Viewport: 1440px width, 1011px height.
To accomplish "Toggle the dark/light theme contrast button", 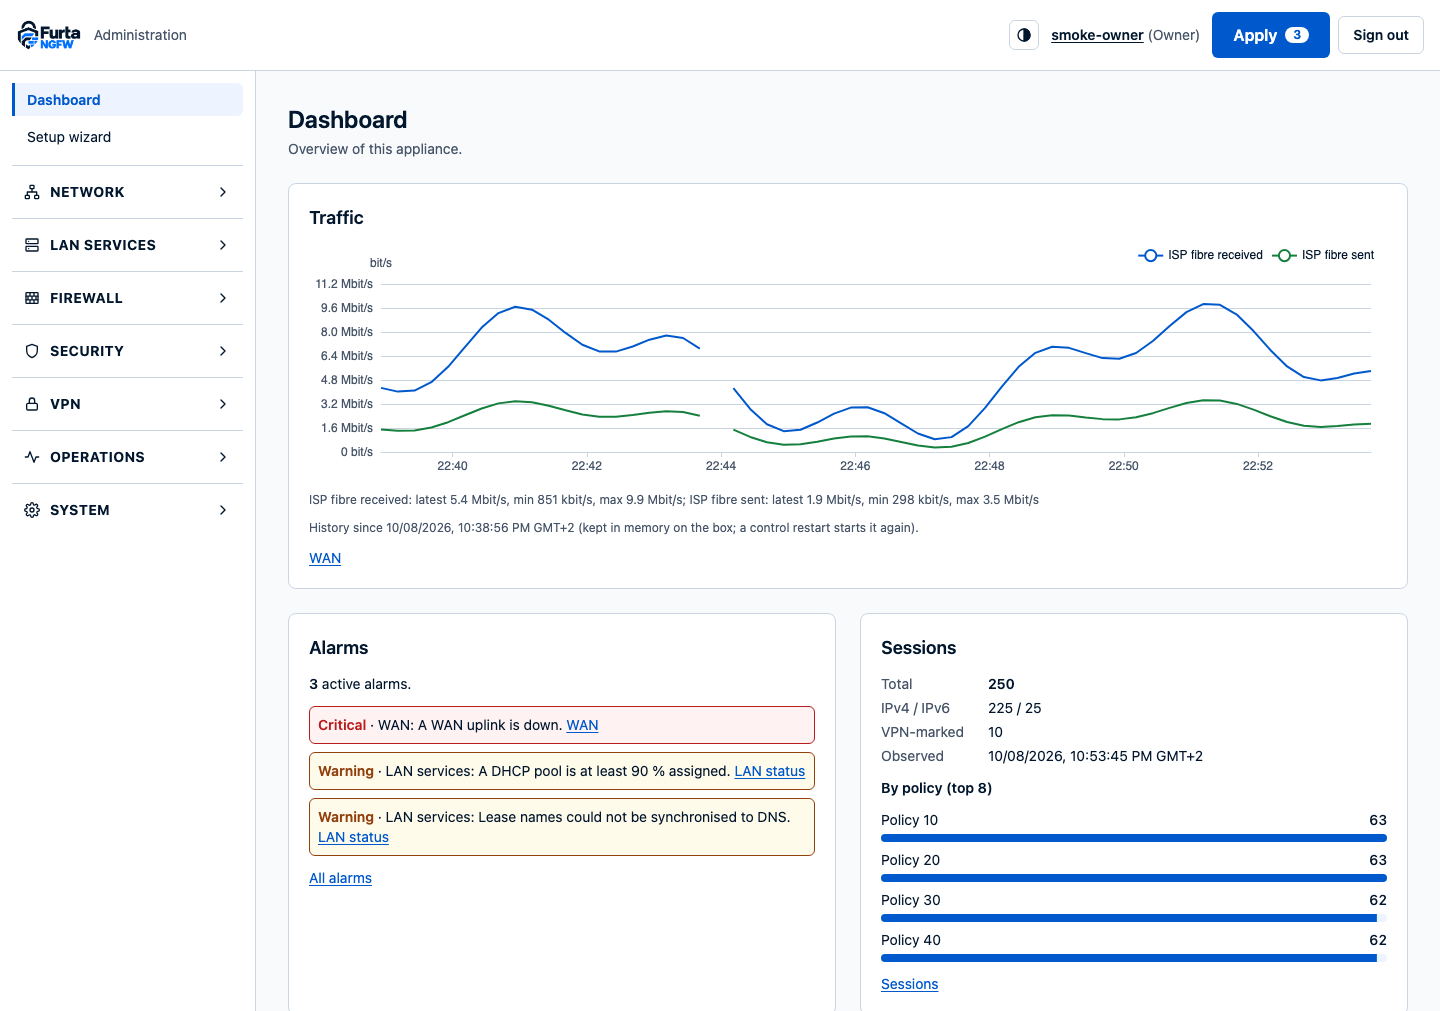I will 1024,35.
